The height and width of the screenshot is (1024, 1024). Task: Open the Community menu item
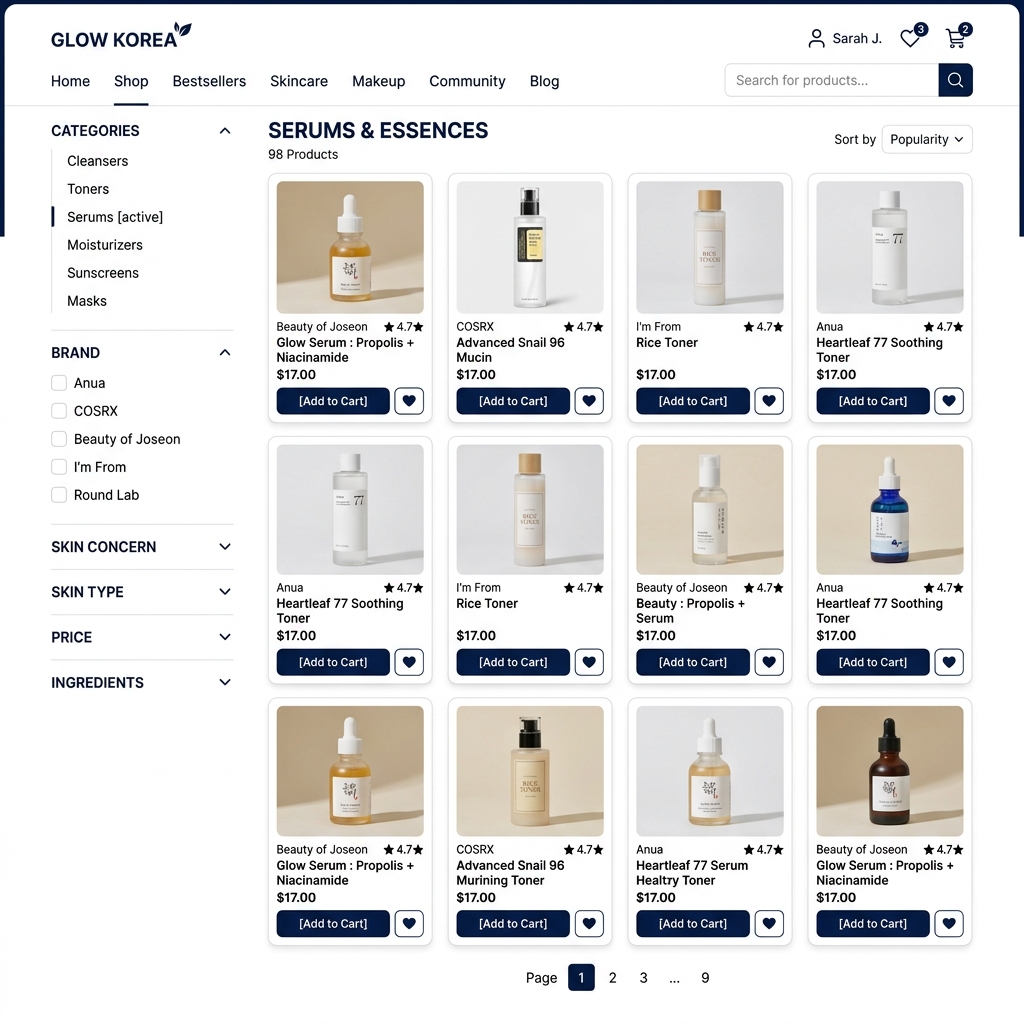click(467, 81)
